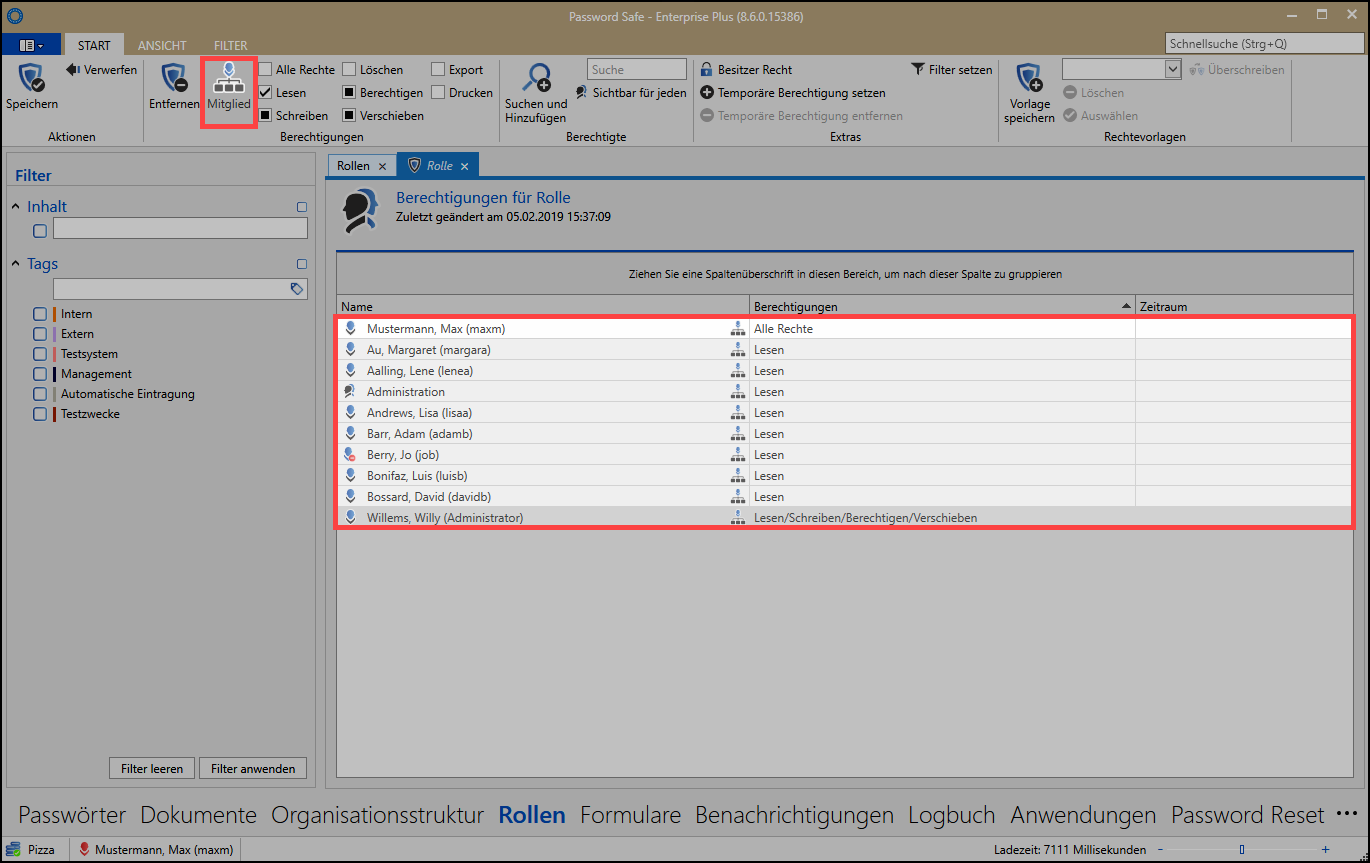Click the zoom plus in status bar
Screen dimensions: 1370x863
[x=1325, y=850]
